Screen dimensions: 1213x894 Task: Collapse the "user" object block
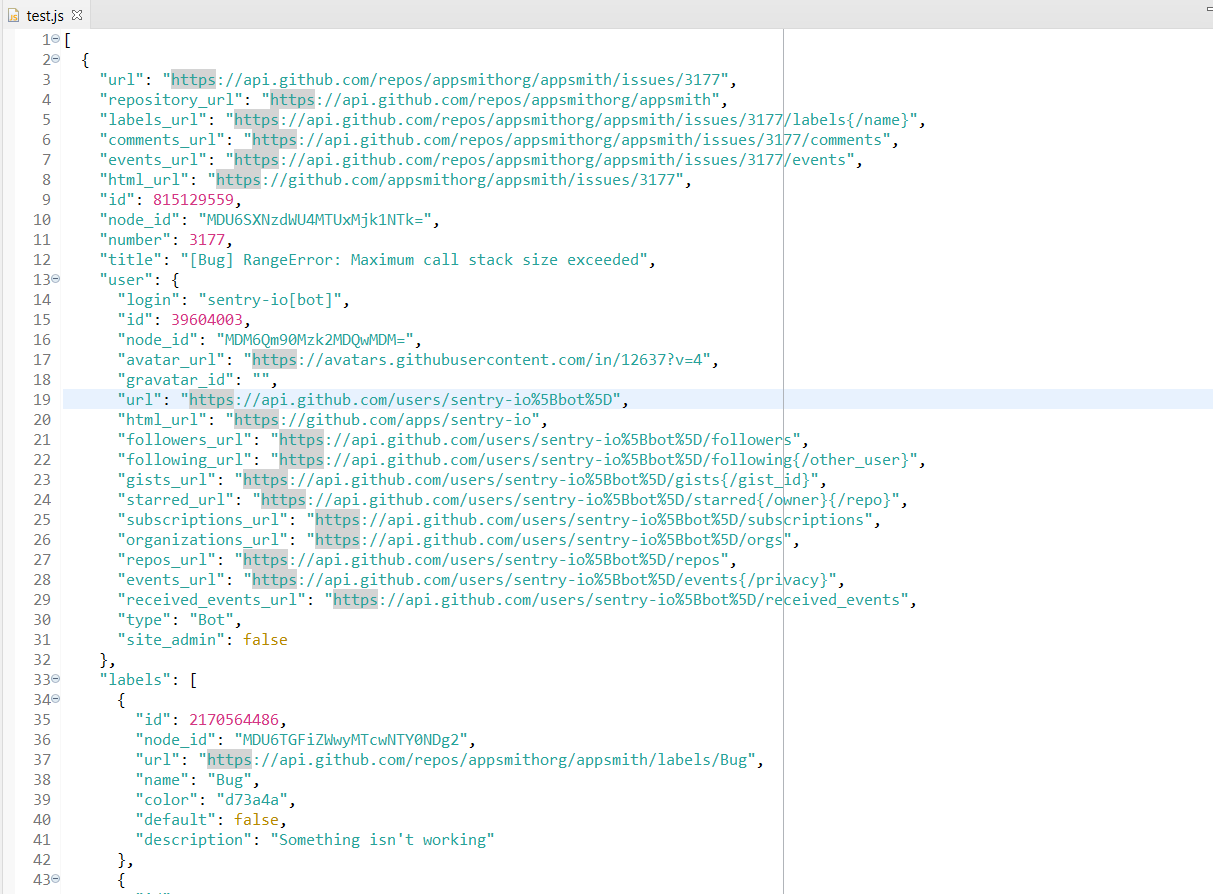coord(55,279)
